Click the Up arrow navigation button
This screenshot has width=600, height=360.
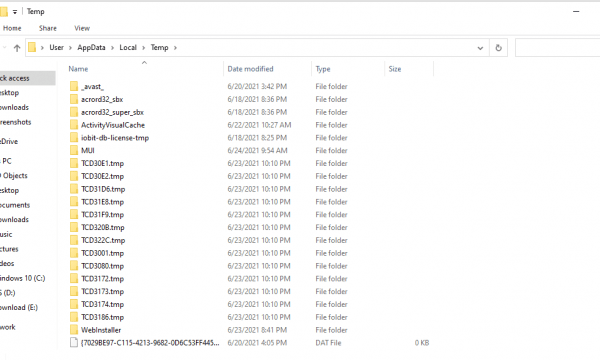[x=17, y=48]
